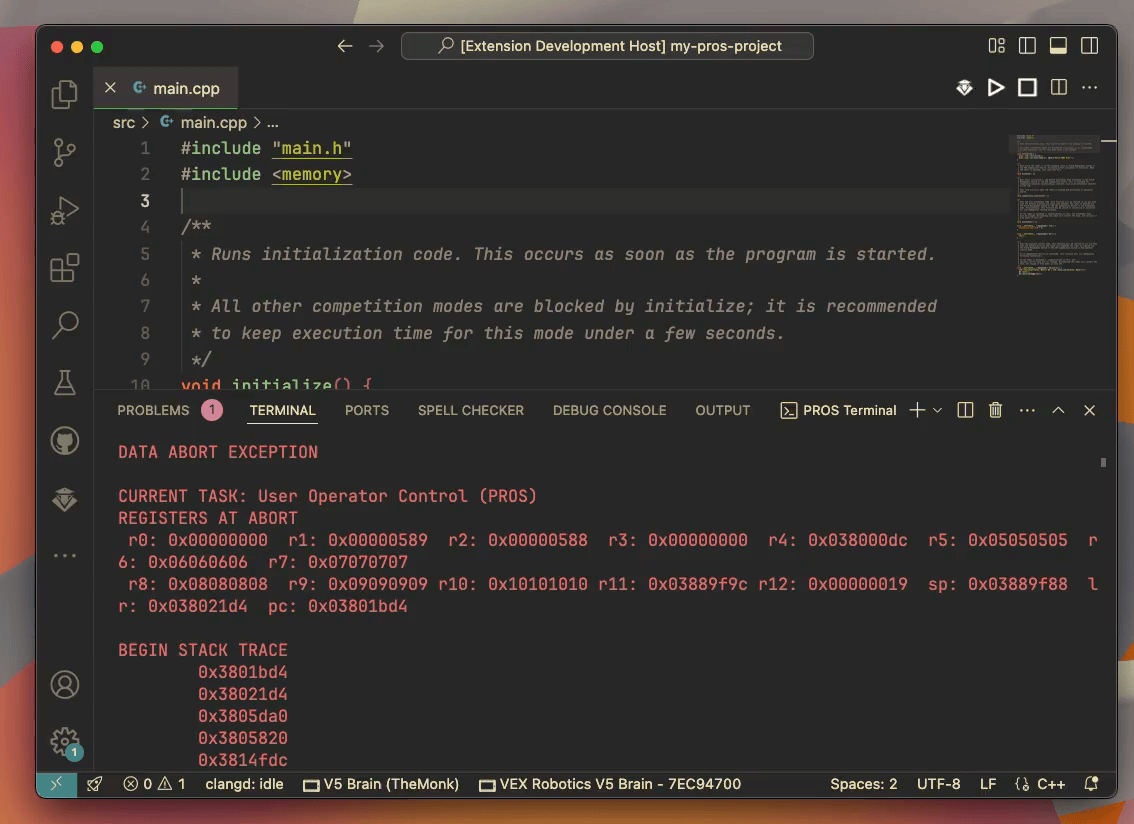The width and height of the screenshot is (1134, 824).
Task: Click the <memory> include link
Action: click(x=312, y=174)
